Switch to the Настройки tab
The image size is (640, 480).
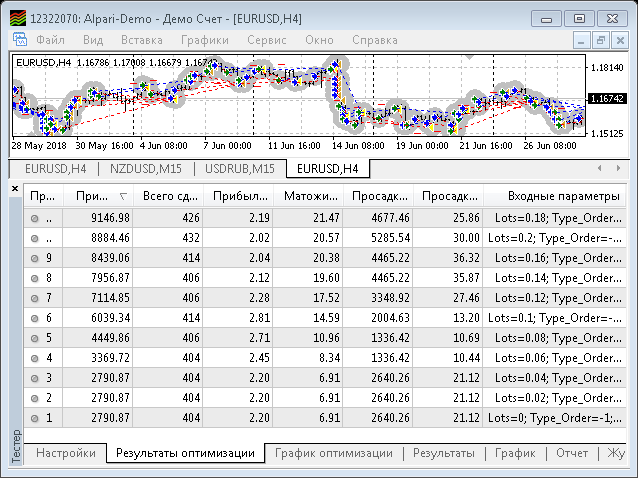[66, 453]
